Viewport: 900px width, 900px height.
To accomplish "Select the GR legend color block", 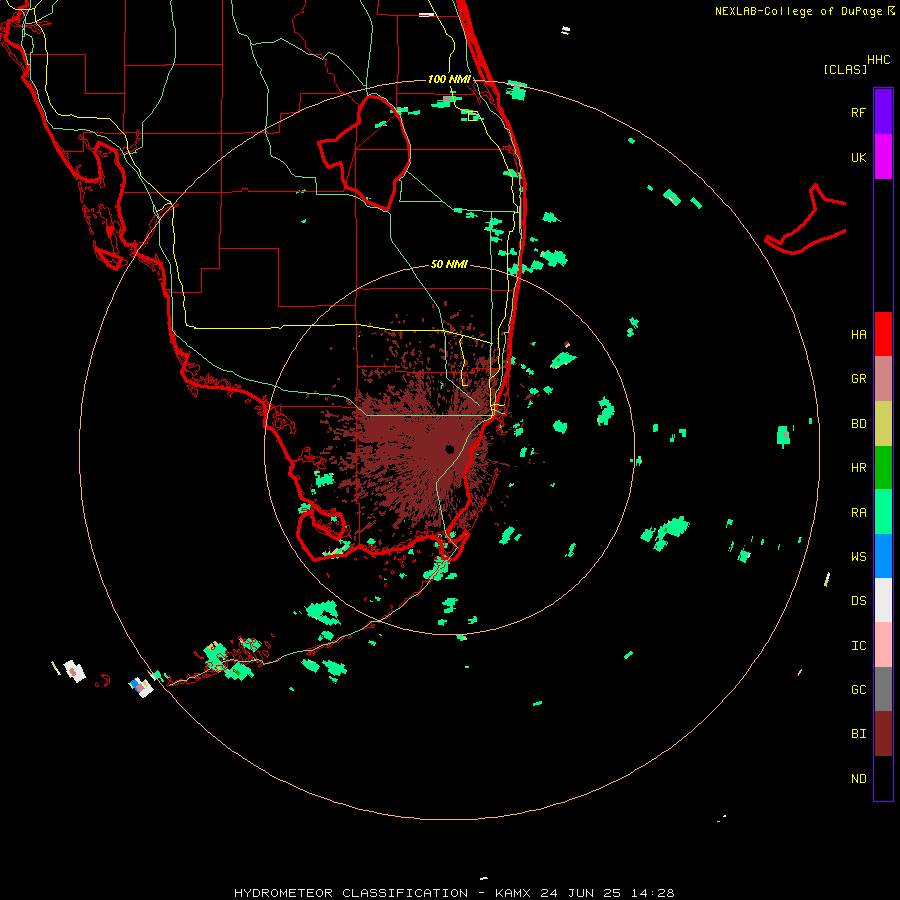I will tap(883, 379).
